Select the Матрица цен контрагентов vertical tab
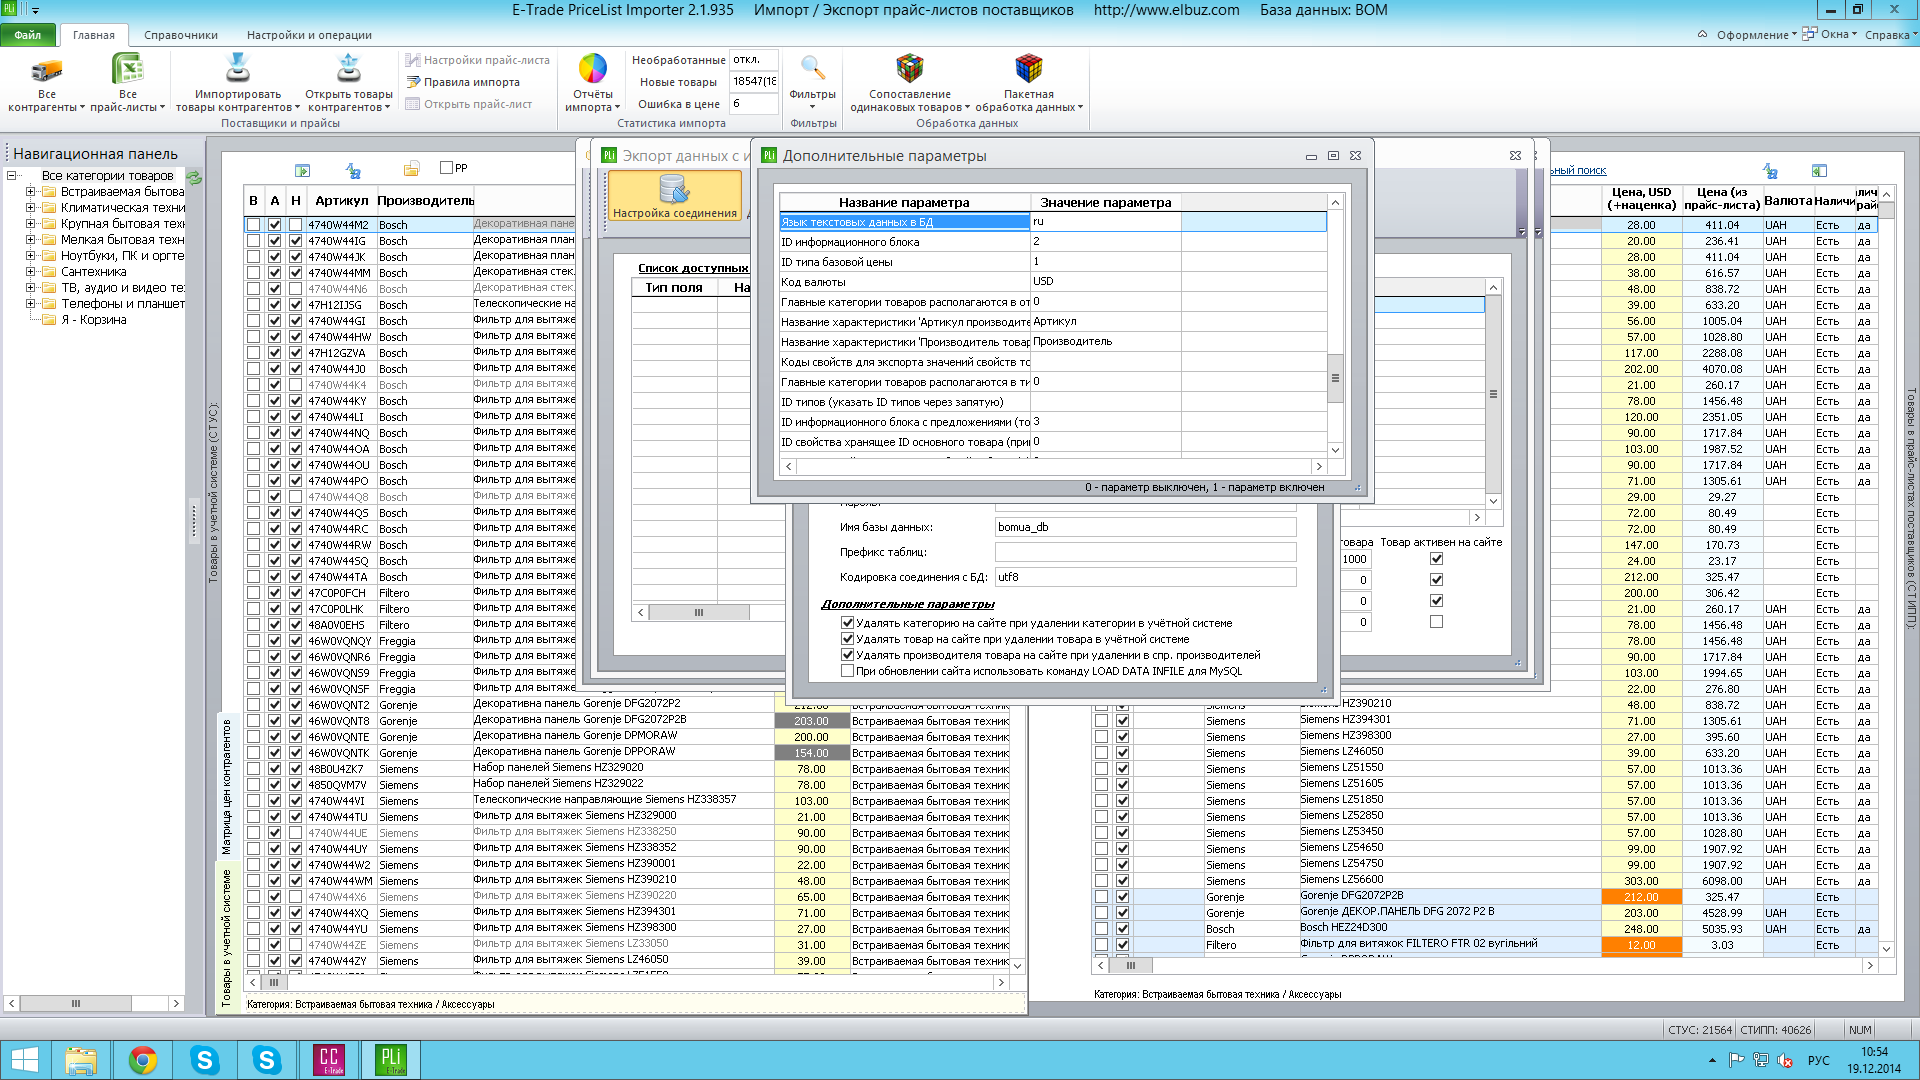 pos(227,787)
